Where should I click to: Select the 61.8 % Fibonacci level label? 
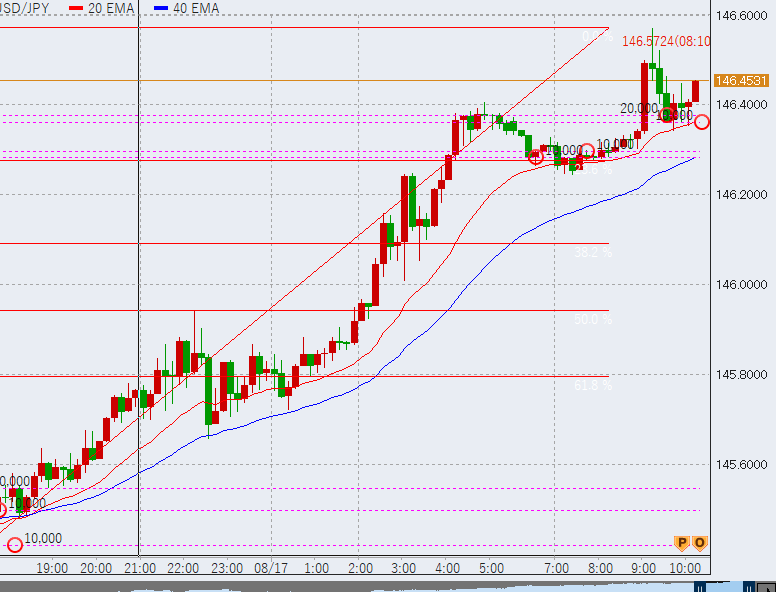coord(593,385)
